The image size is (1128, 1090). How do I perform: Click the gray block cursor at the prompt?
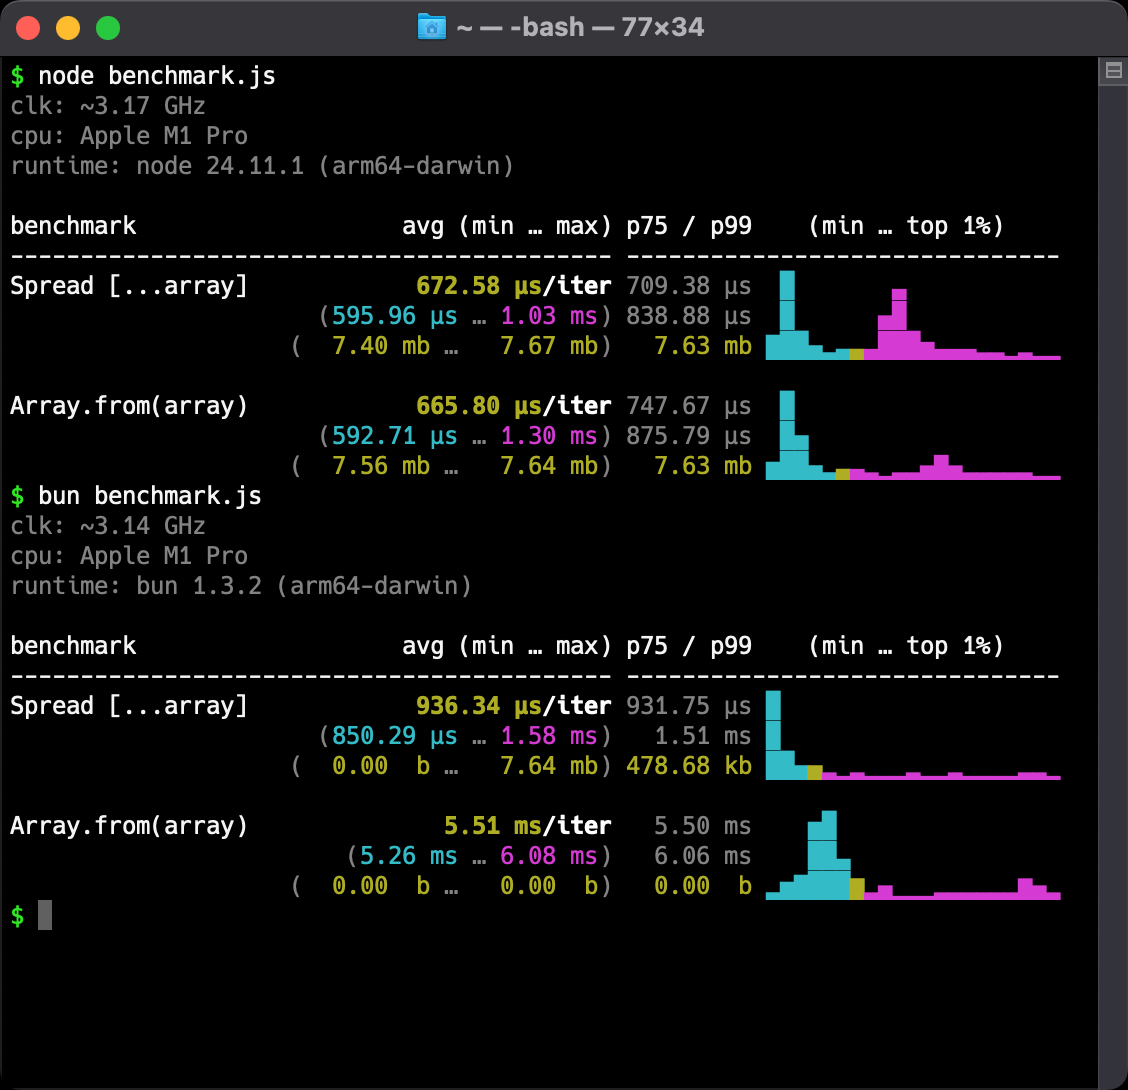(45, 915)
